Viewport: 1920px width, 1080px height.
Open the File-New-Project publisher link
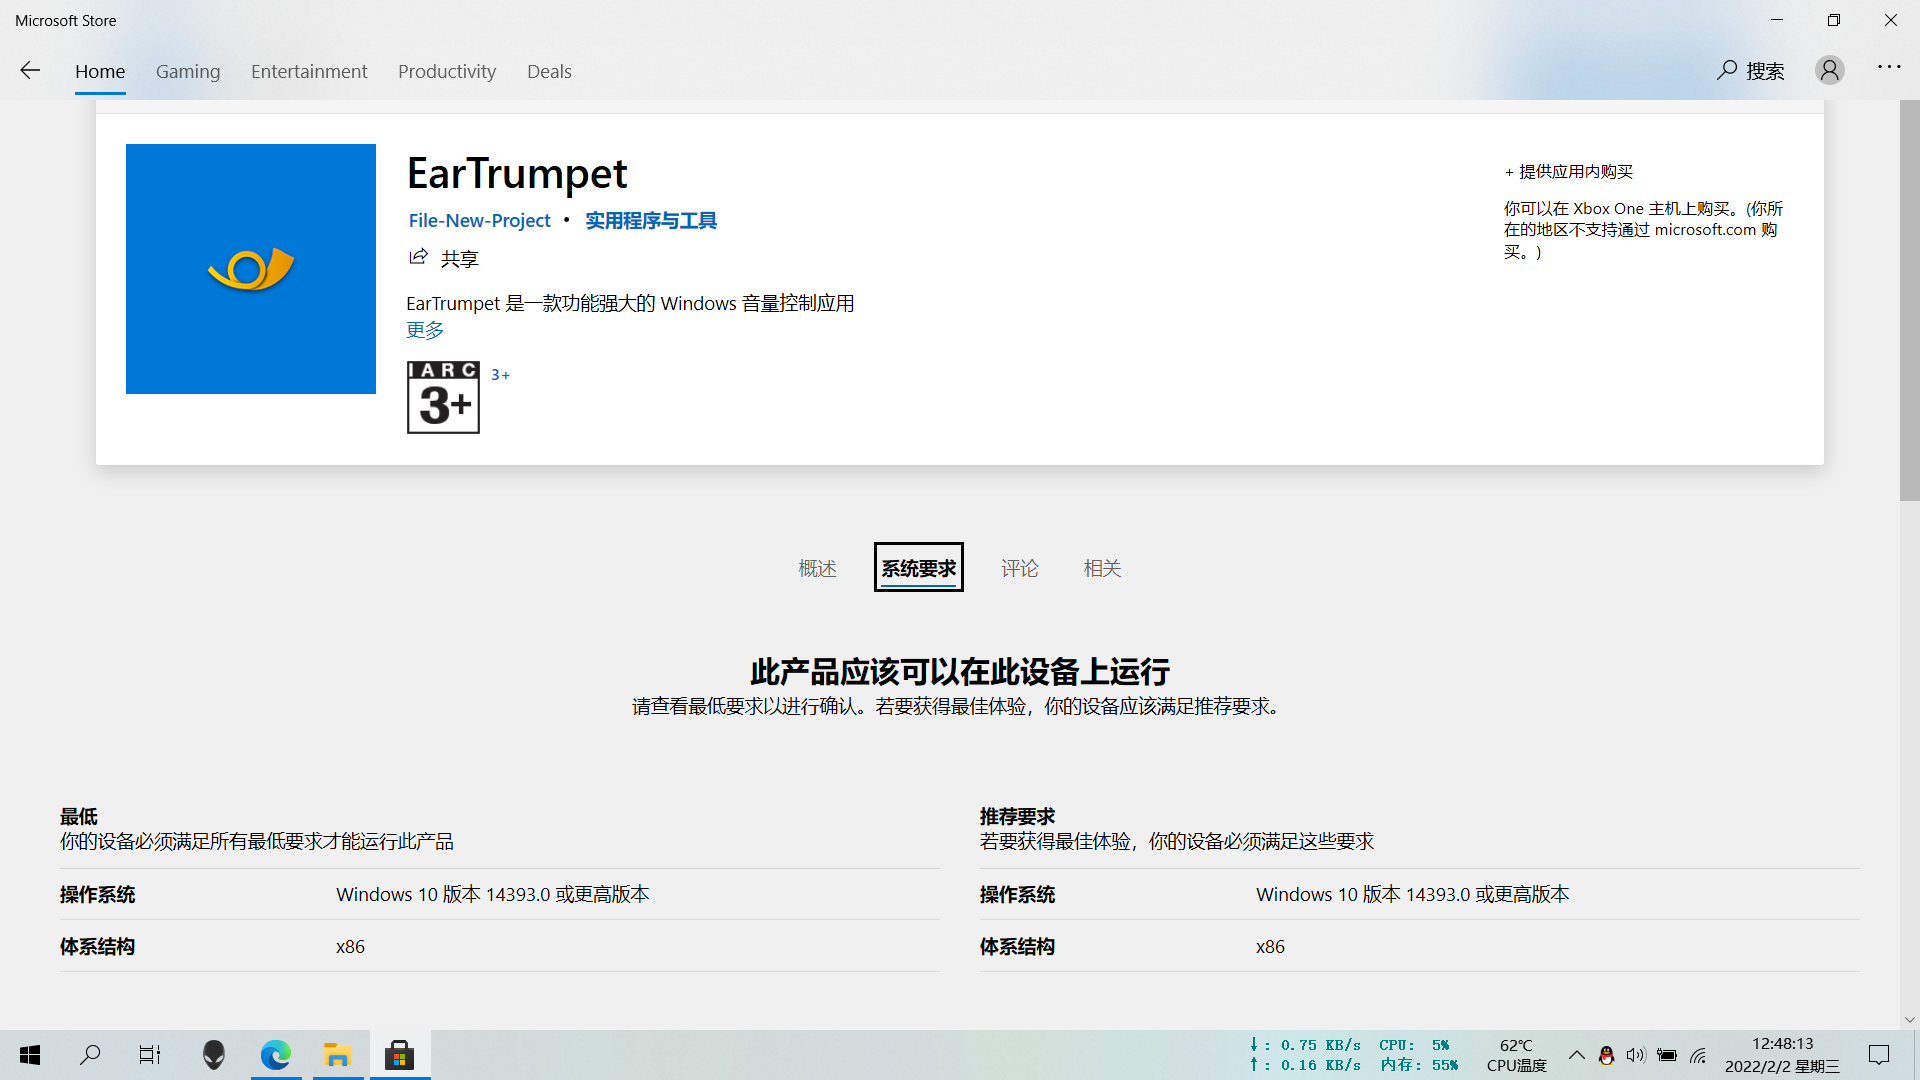coord(479,220)
